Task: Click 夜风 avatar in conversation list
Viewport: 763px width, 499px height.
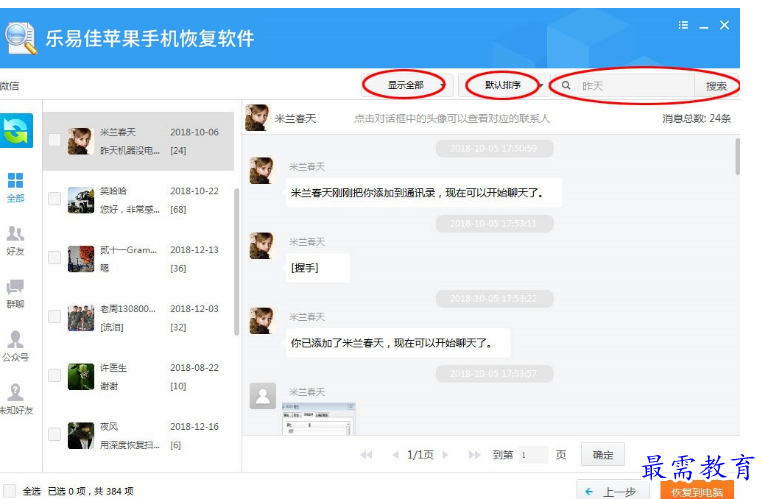Action: coord(81,436)
